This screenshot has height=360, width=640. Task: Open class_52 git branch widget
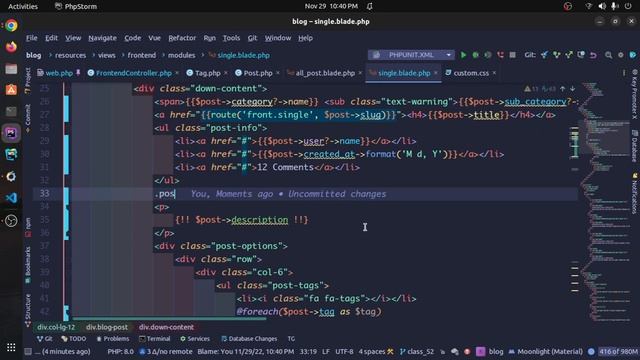417,351
